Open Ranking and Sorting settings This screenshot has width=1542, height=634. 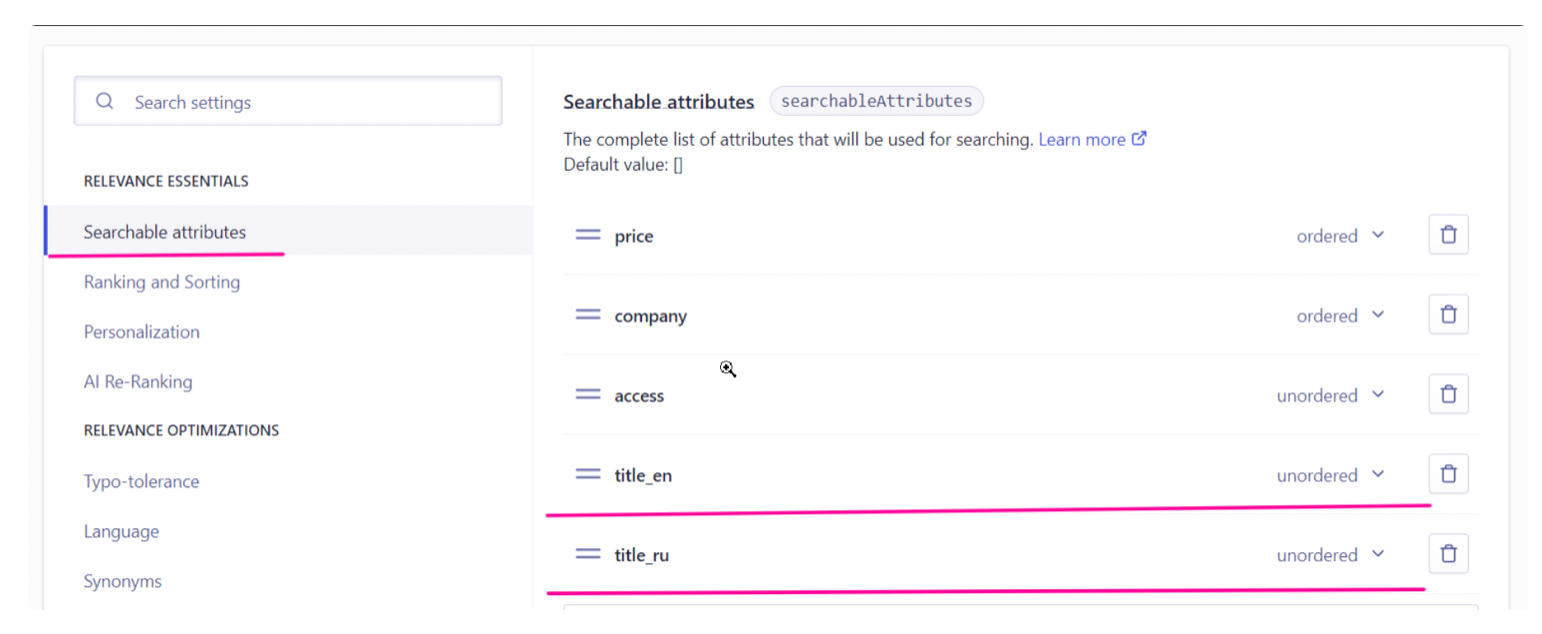pos(162,282)
